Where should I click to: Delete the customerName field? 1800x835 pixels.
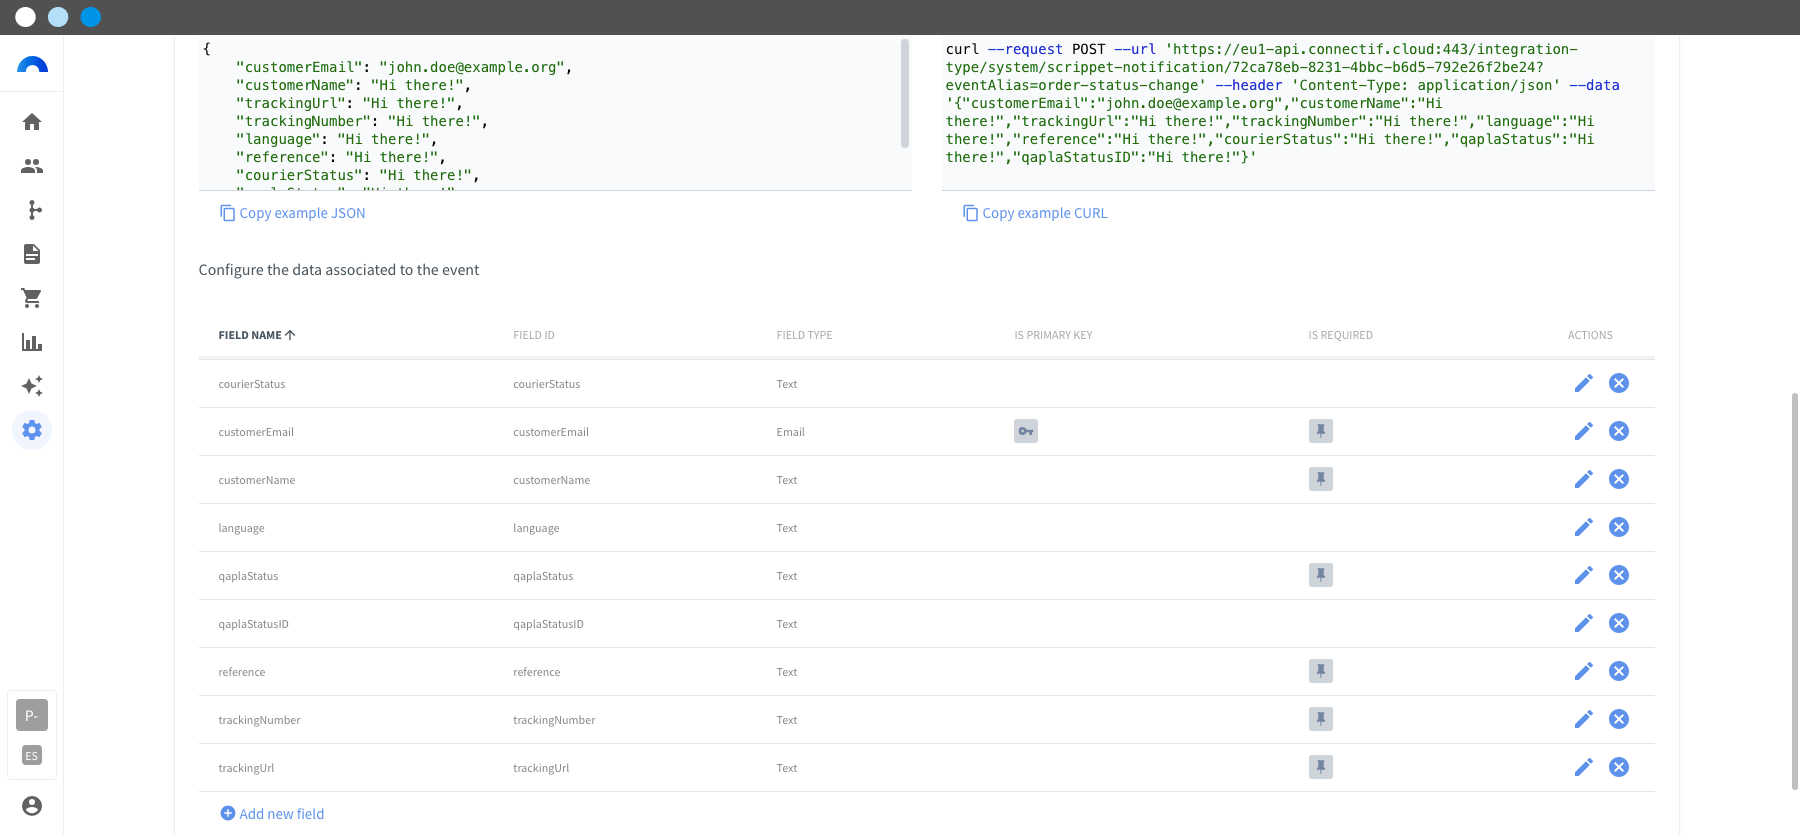[1619, 479]
